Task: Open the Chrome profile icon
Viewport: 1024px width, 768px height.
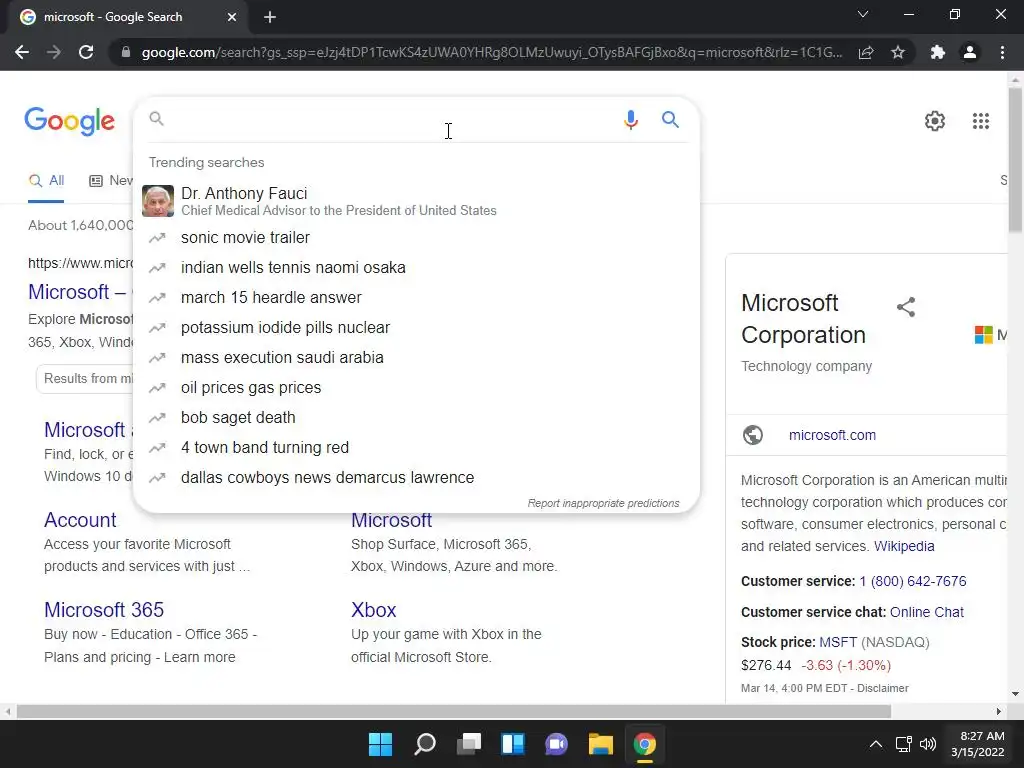Action: point(970,52)
